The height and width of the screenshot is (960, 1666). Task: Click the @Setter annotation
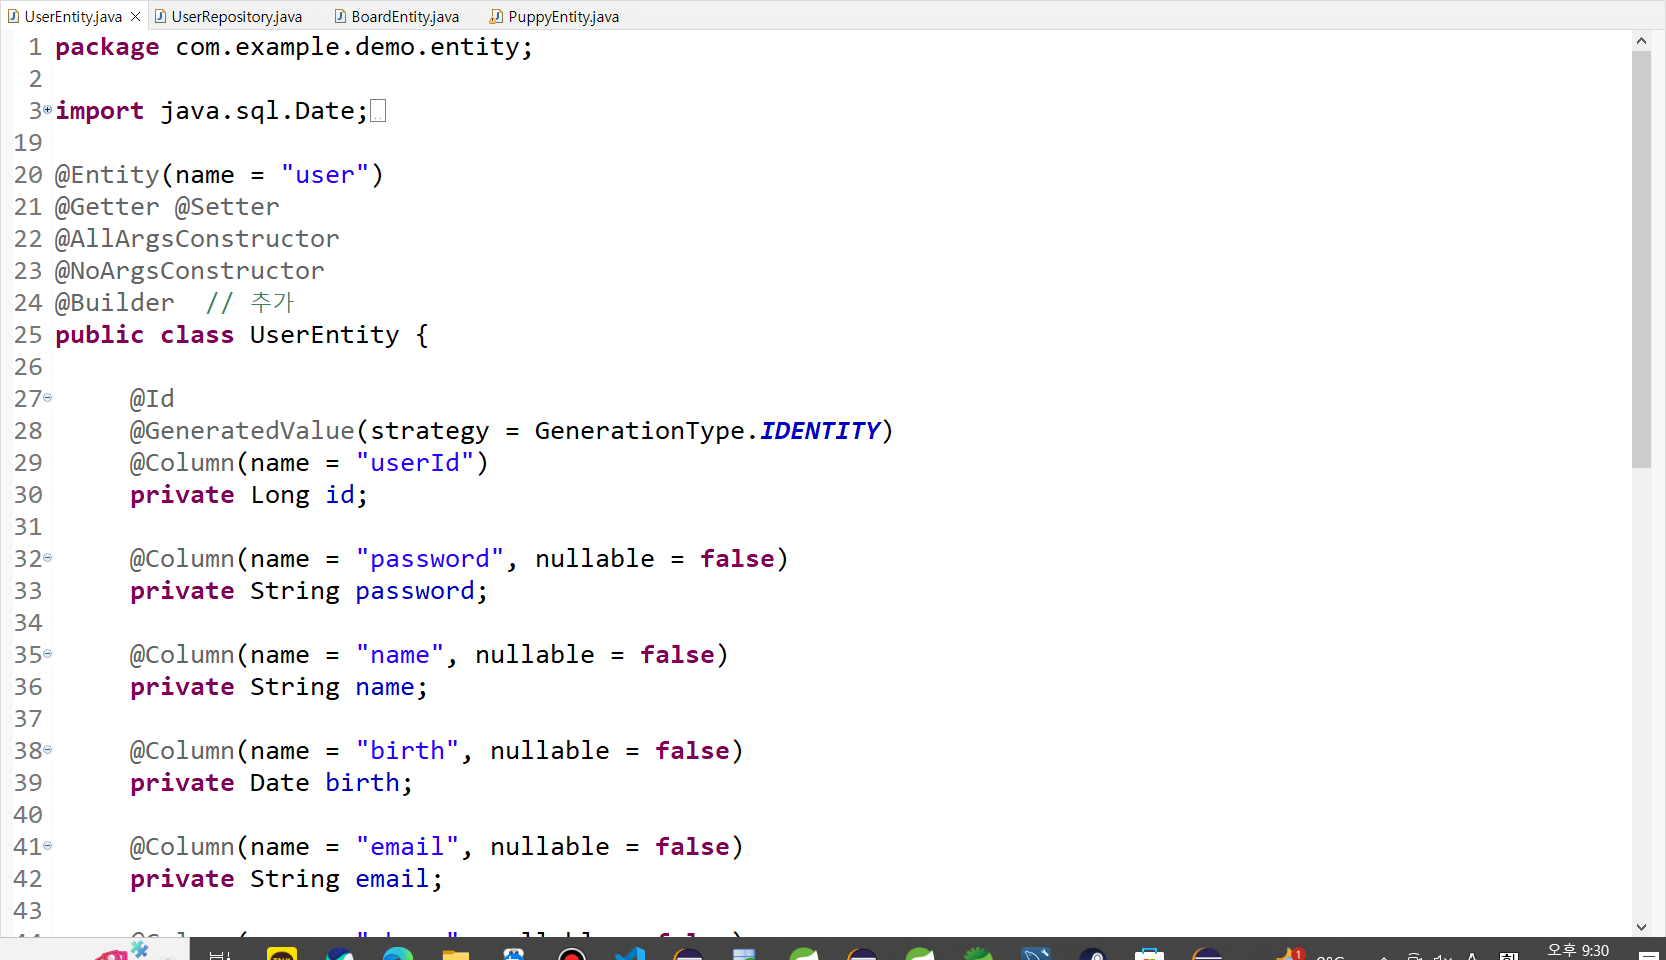pyautogui.click(x=227, y=207)
